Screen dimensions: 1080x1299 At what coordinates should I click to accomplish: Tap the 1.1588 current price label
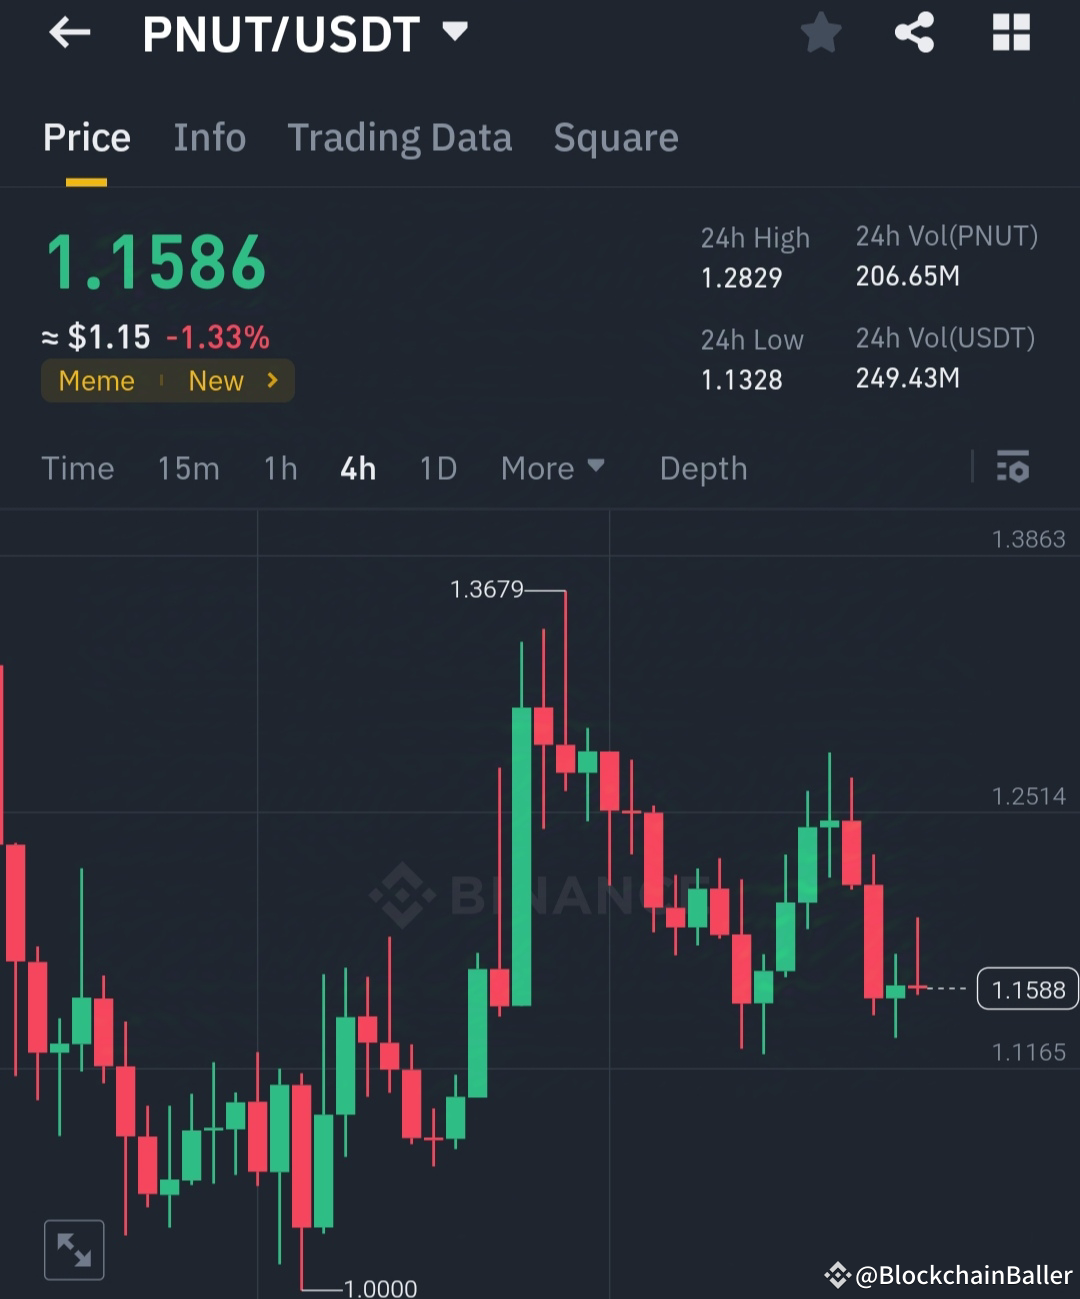[x=1027, y=989]
